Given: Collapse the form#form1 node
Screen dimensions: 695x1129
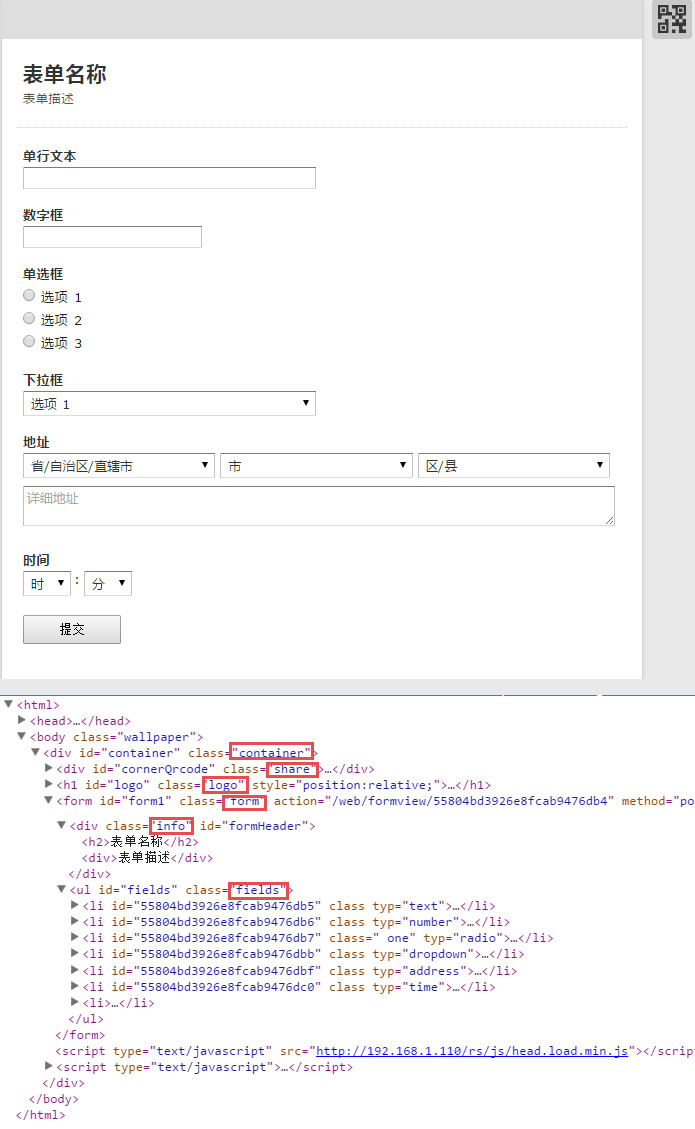Looking at the screenshot, I should (48, 800).
